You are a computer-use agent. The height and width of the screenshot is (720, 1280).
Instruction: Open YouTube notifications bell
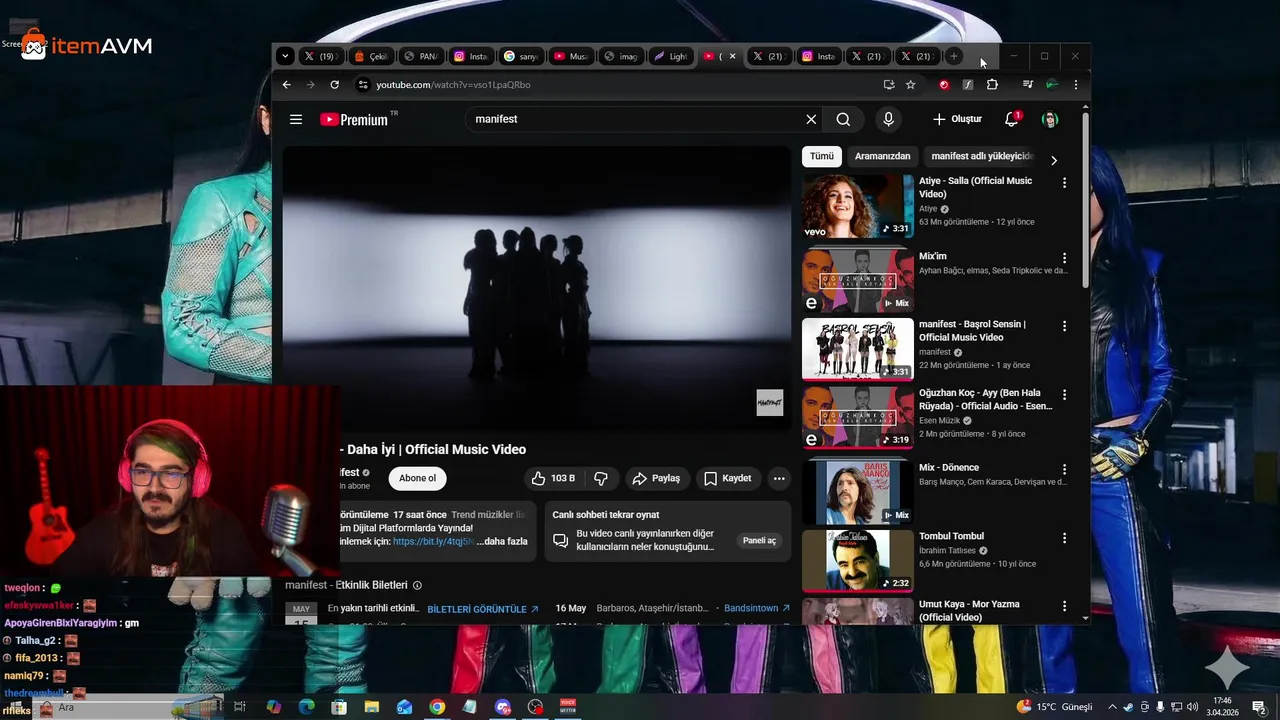point(1012,119)
